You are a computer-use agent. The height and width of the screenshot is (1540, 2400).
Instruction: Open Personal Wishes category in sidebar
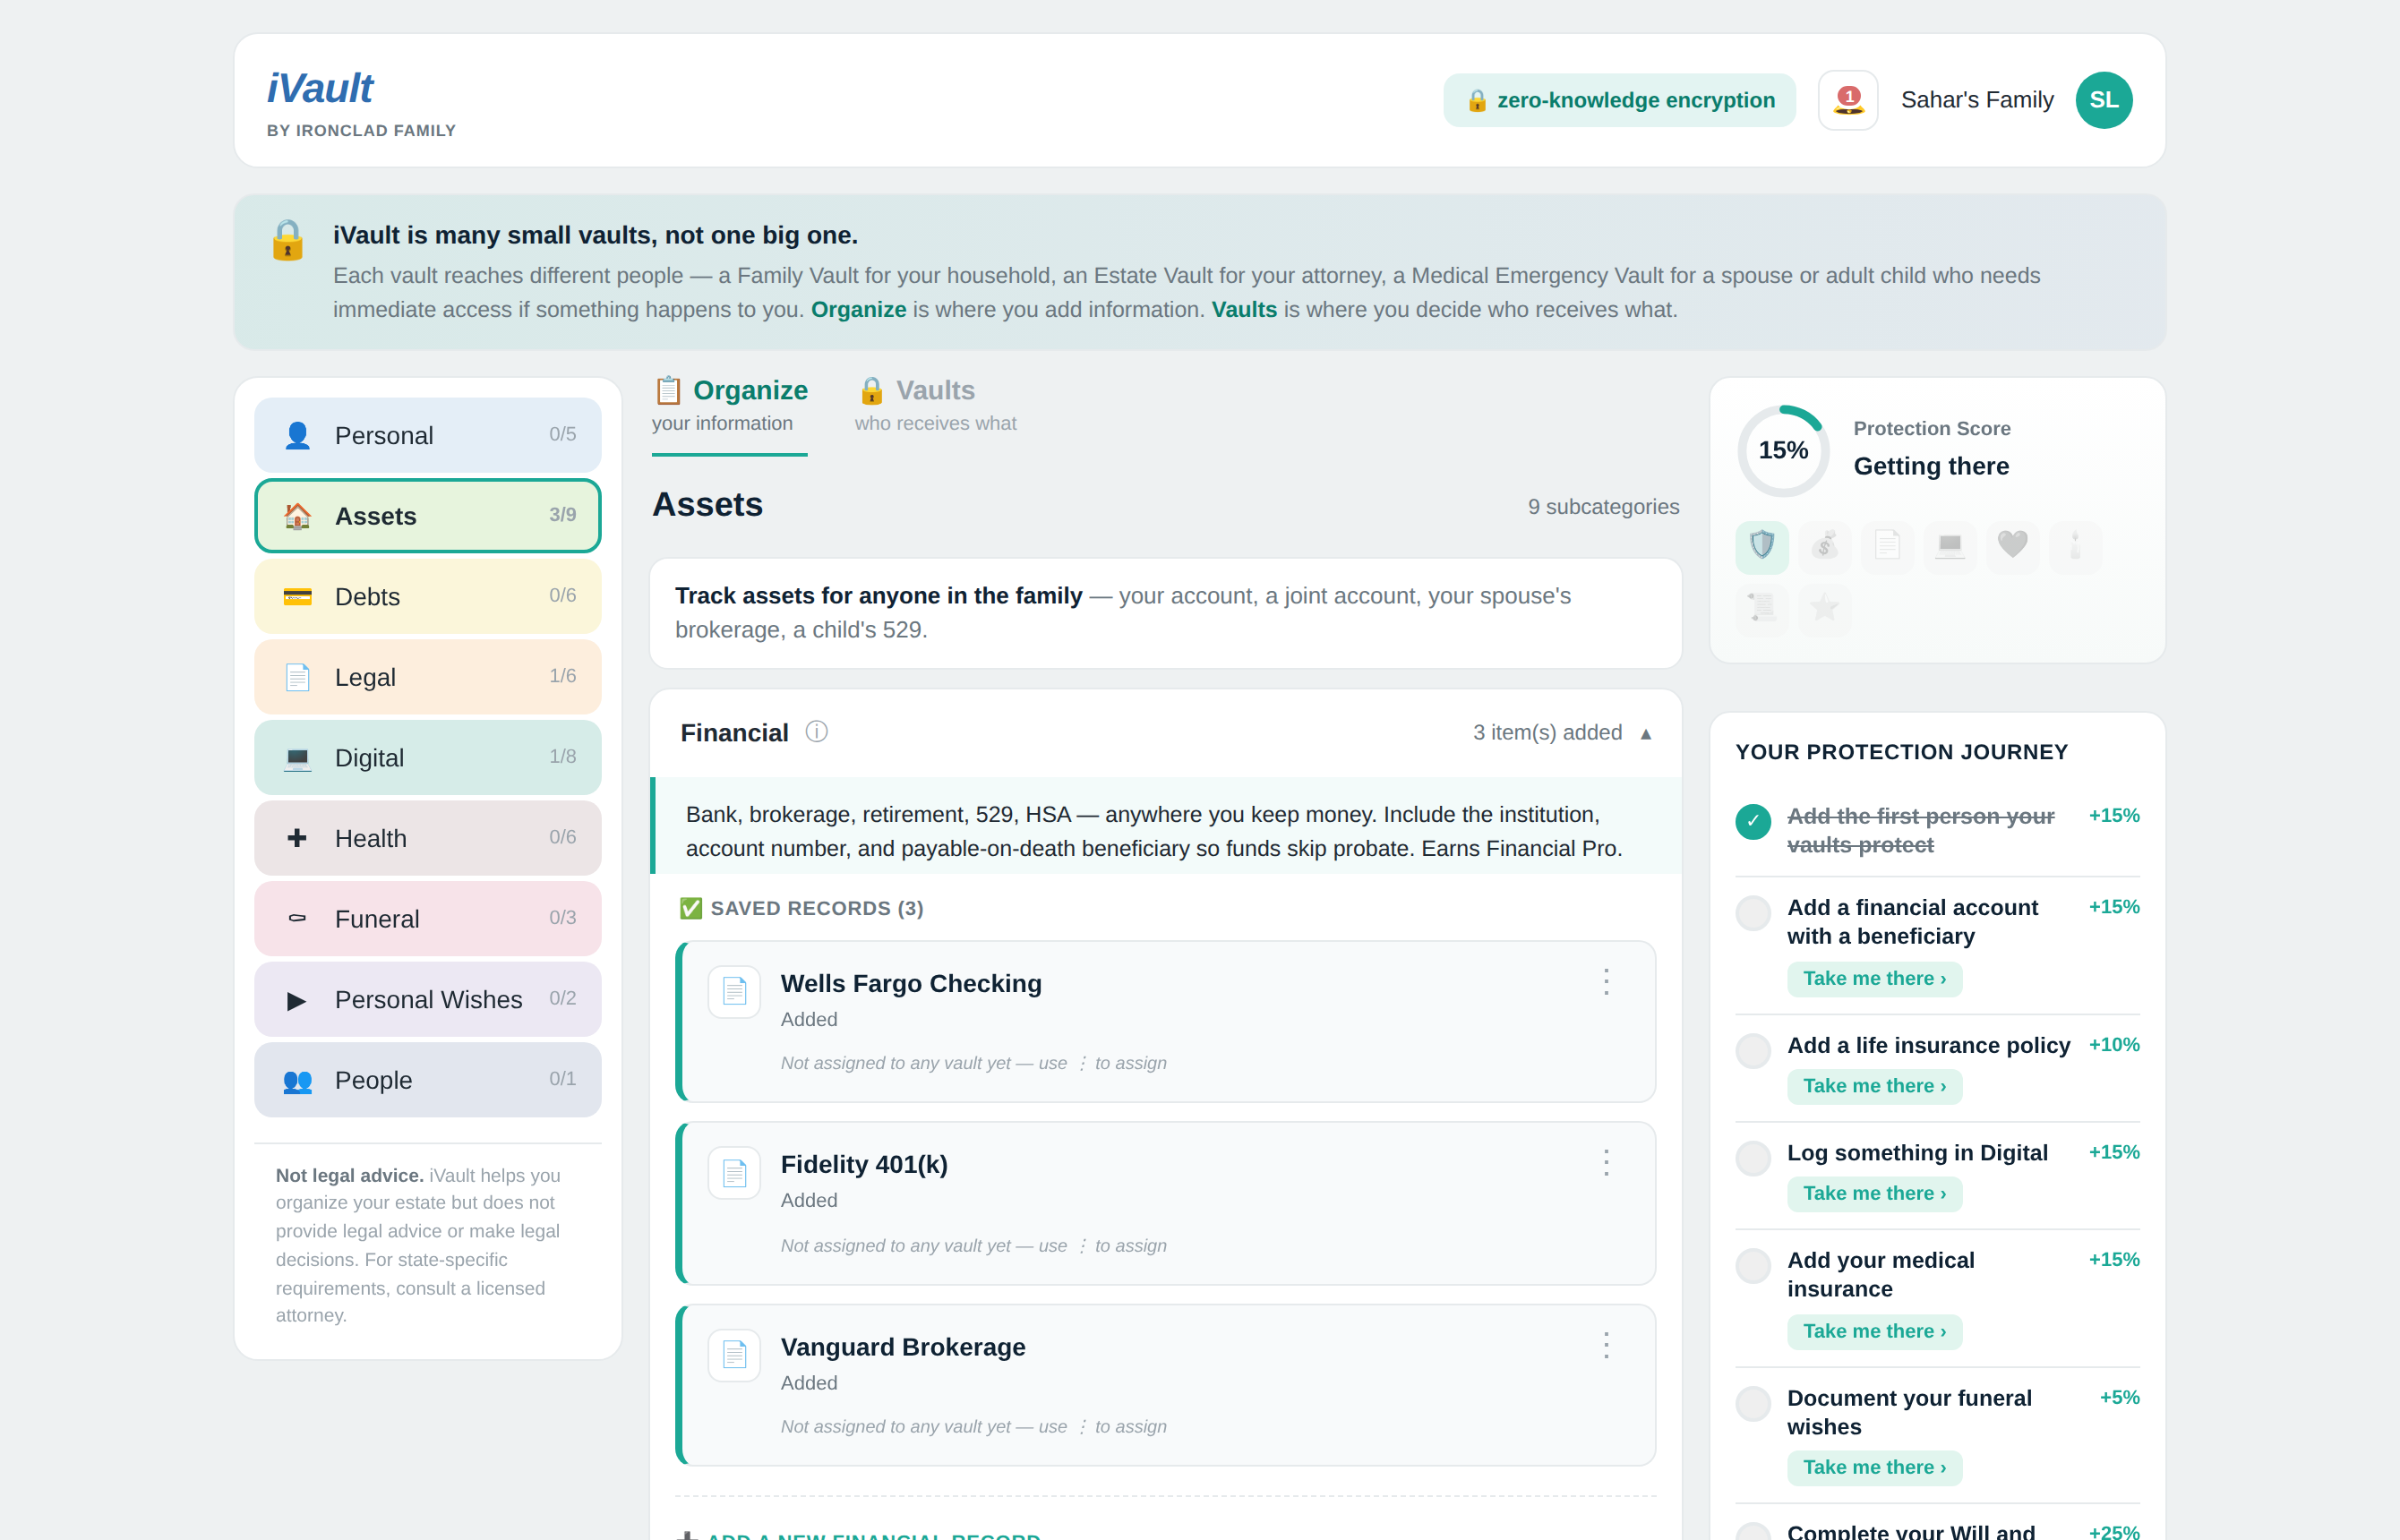pos(428,999)
